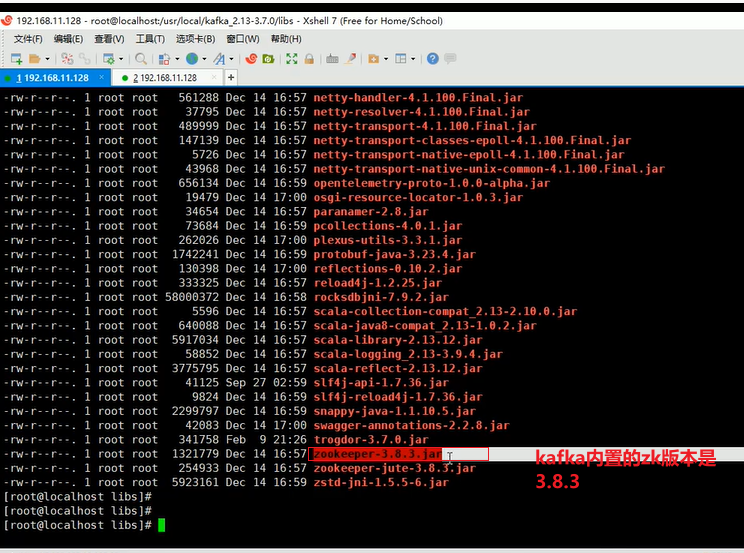The image size is (744, 553).
Task: Open Help with the blue question icon
Action: (x=432, y=59)
